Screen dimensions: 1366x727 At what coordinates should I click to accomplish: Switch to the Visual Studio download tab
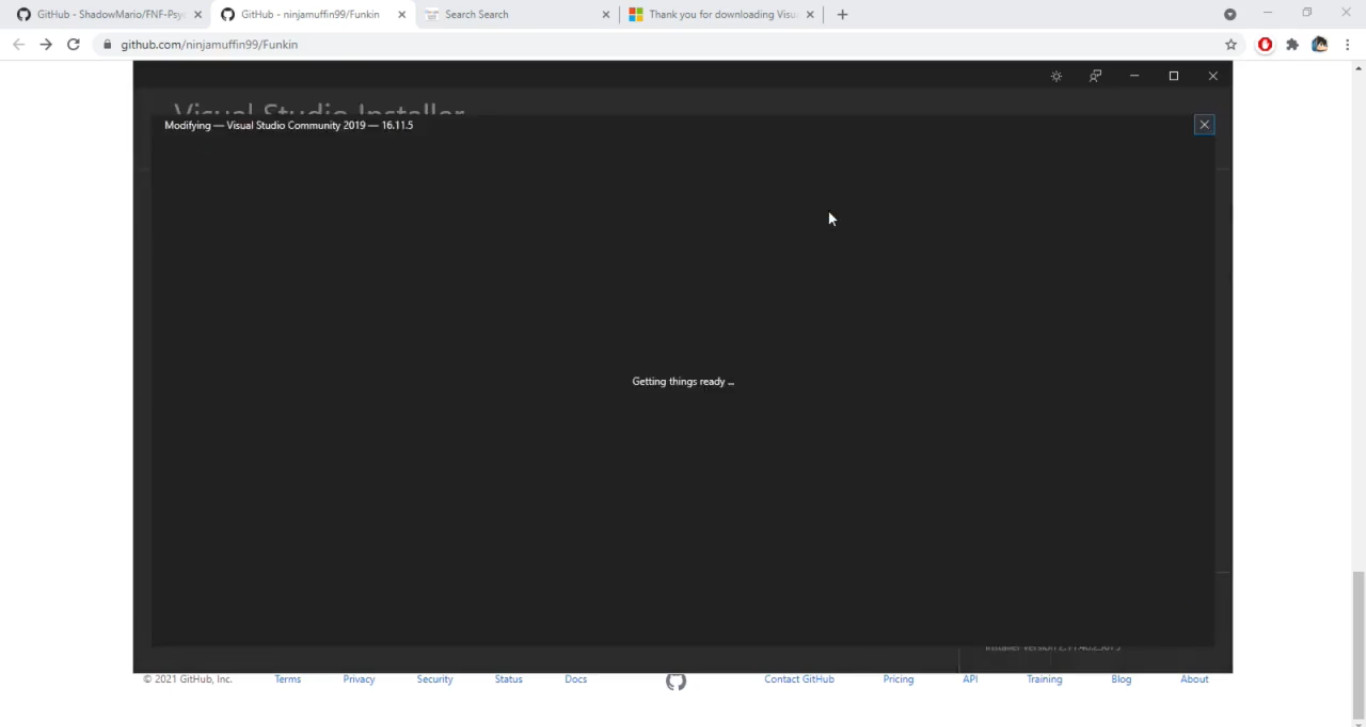pyautogui.click(x=720, y=14)
